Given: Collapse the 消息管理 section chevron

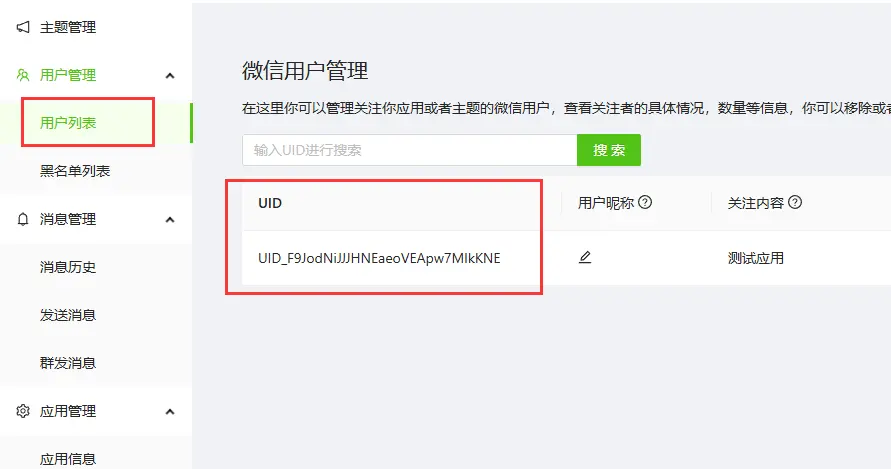Looking at the screenshot, I should pyautogui.click(x=169, y=219).
